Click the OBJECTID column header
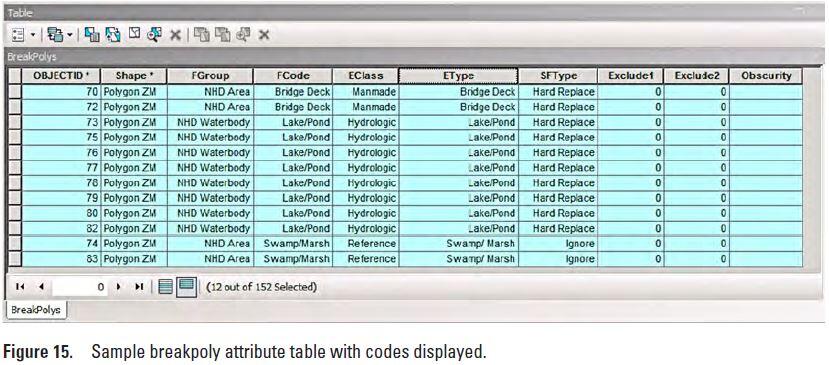The image size is (829, 365). coord(61,76)
